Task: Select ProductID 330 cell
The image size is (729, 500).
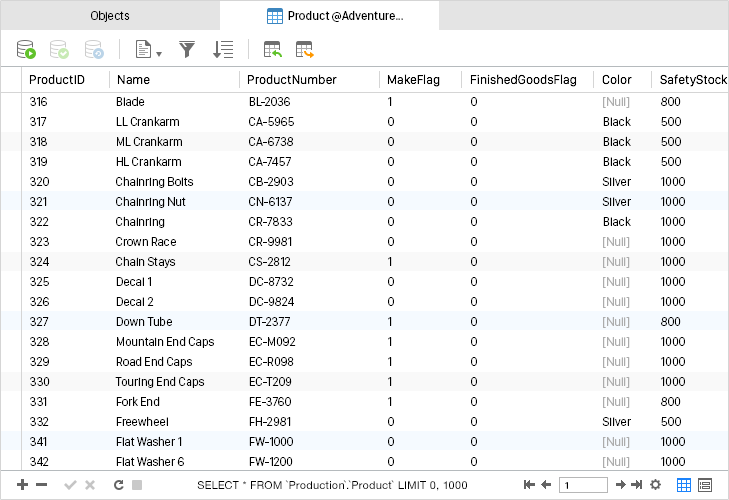Action: click(x=40, y=382)
